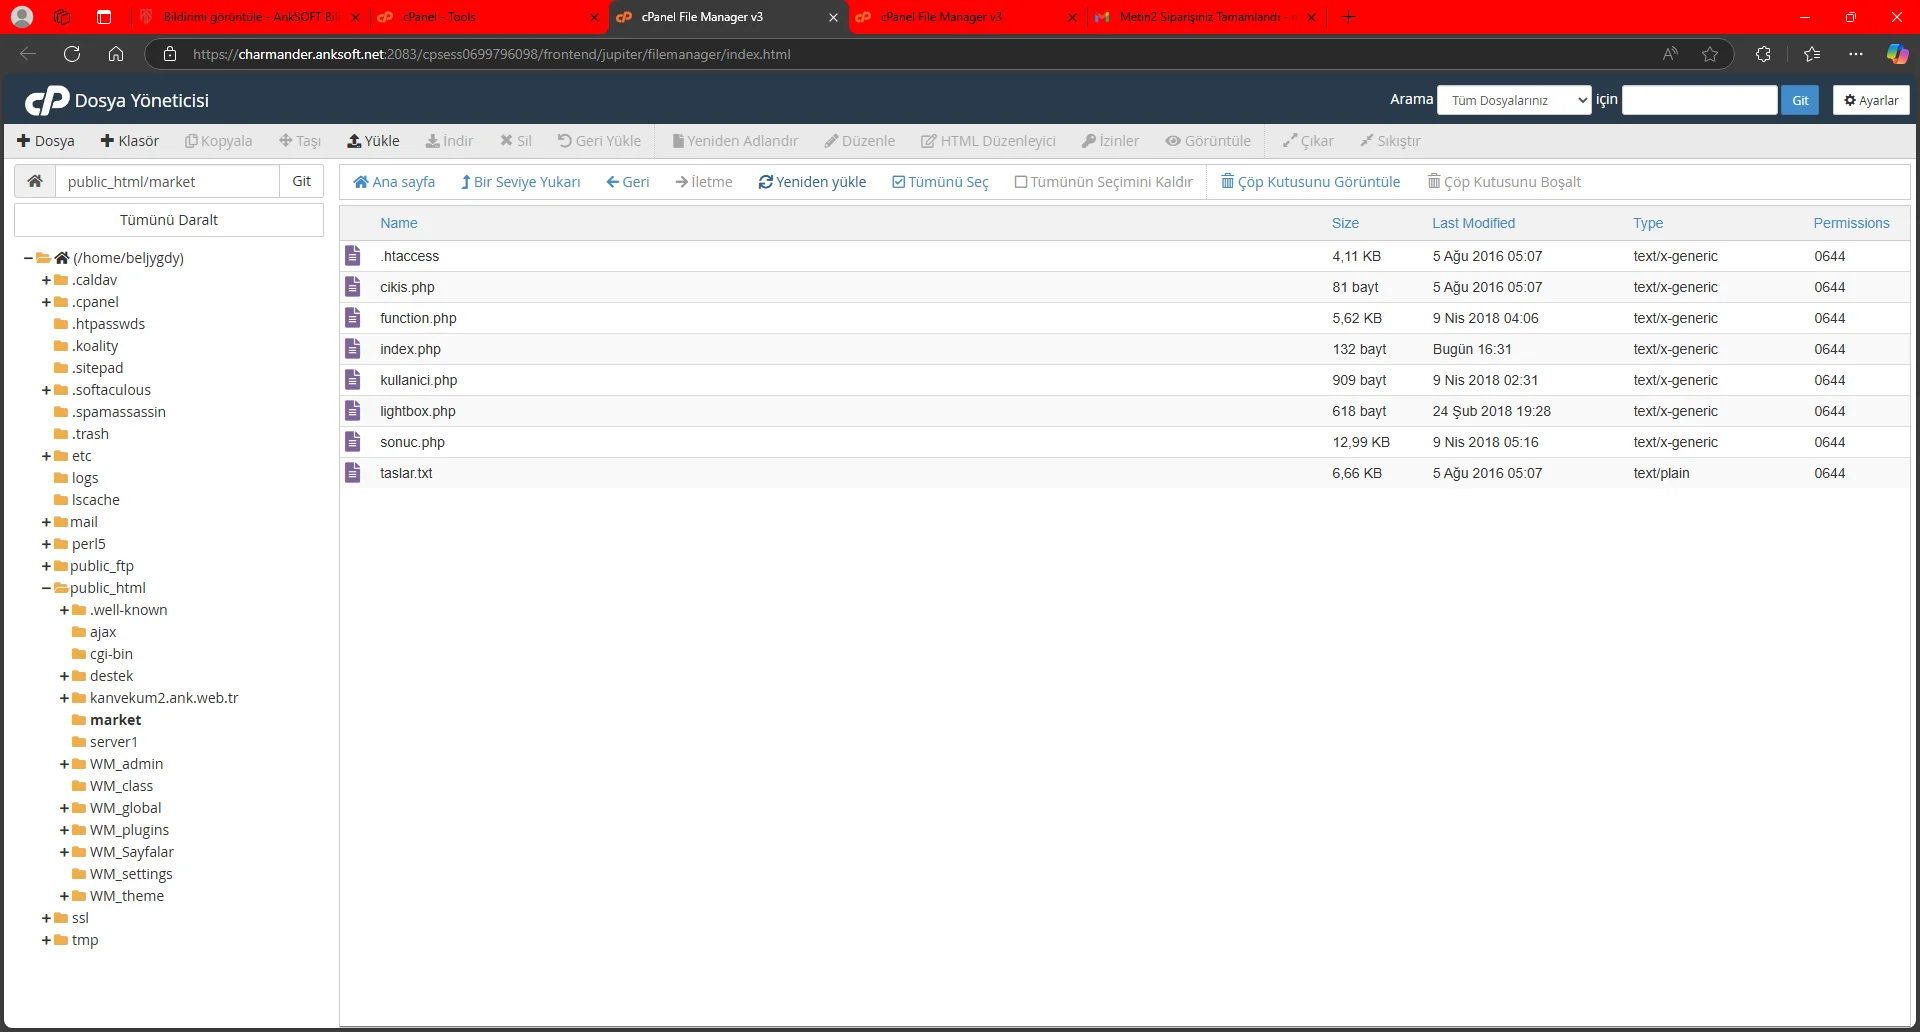Viewport: 1920px width, 1032px height.
Task: Open Çöp Kutusunu Görüntüle trash view
Action: [x=1310, y=182]
